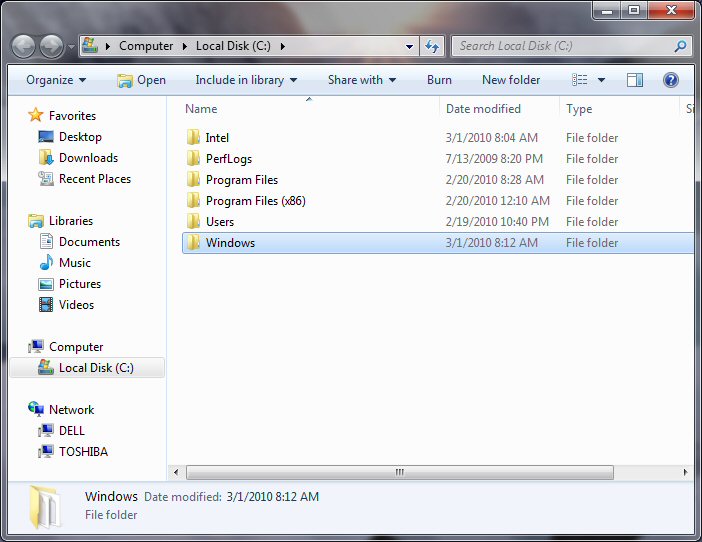Viewport: 702px width, 542px height.
Task: Select the Music library icon
Action: [x=46, y=263]
